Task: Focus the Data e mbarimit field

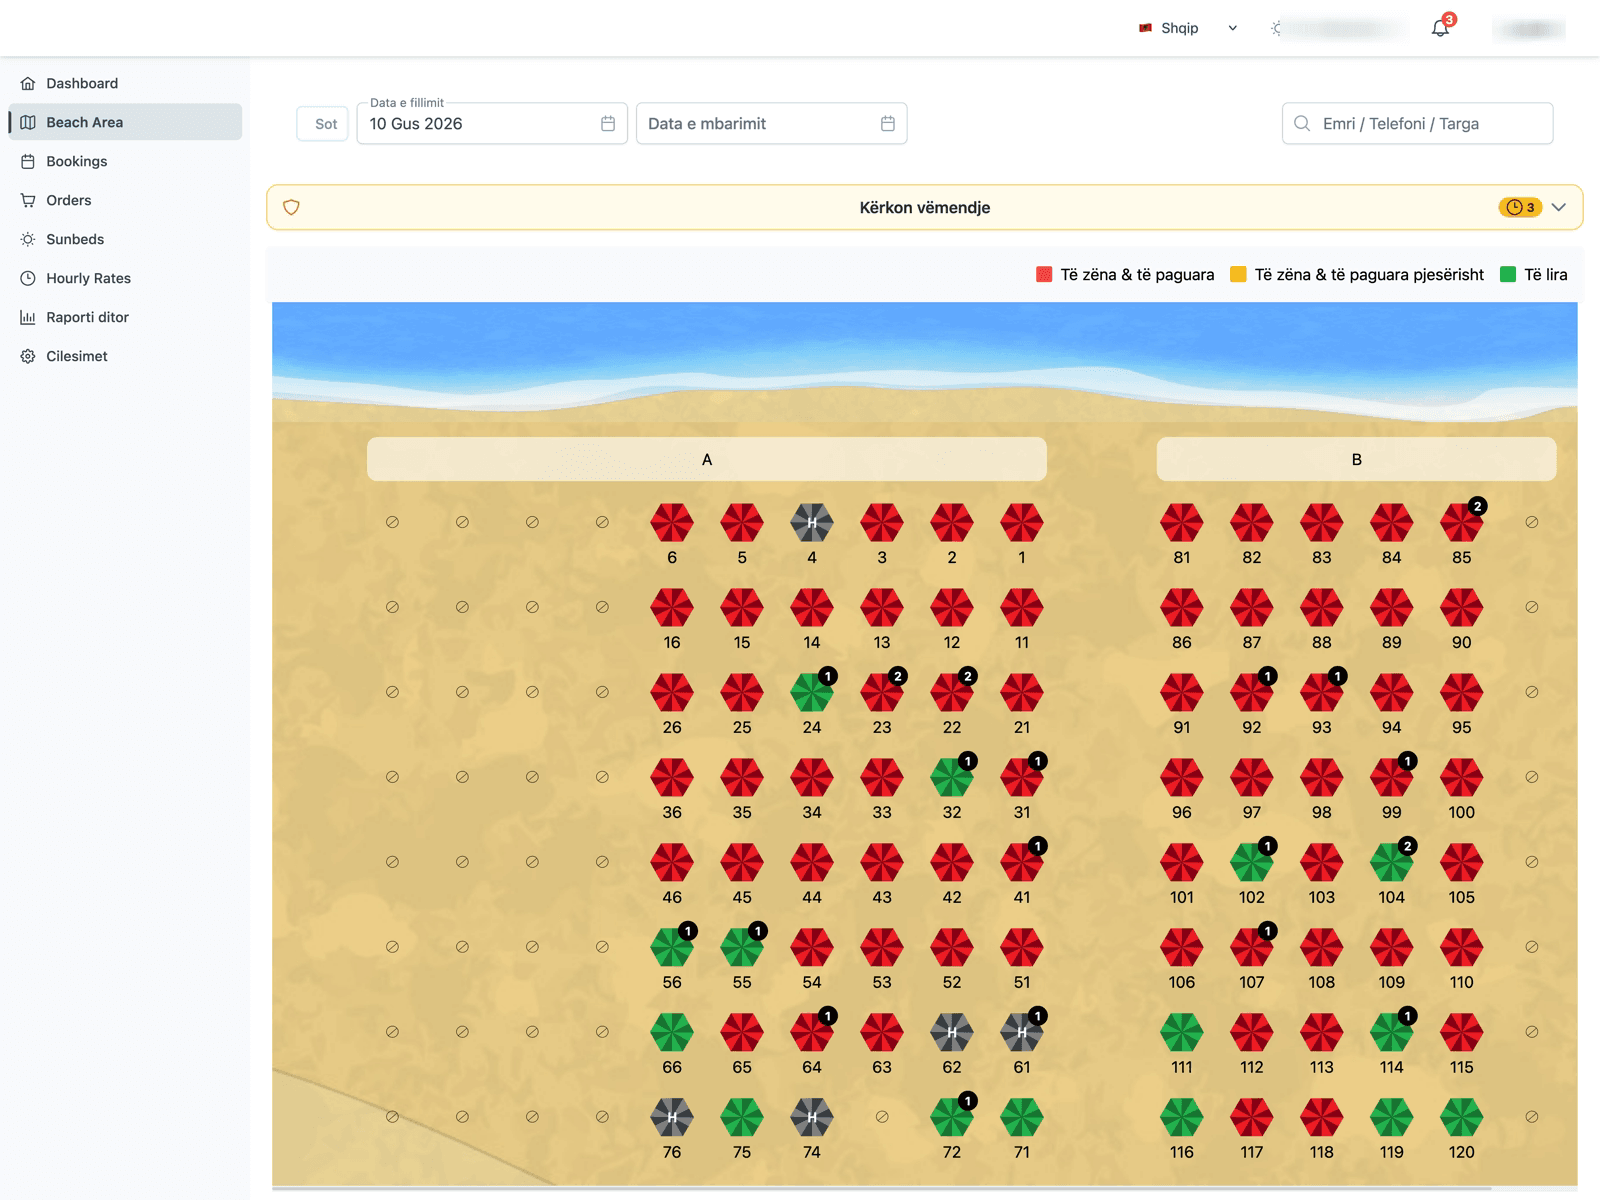Action: (x=772, y=124)
